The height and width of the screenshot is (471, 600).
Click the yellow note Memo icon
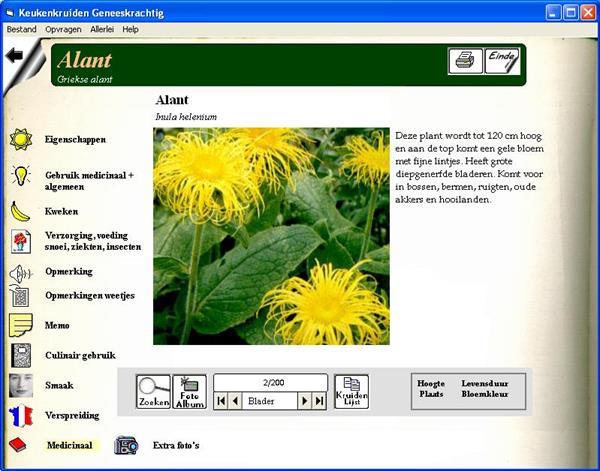21,325
